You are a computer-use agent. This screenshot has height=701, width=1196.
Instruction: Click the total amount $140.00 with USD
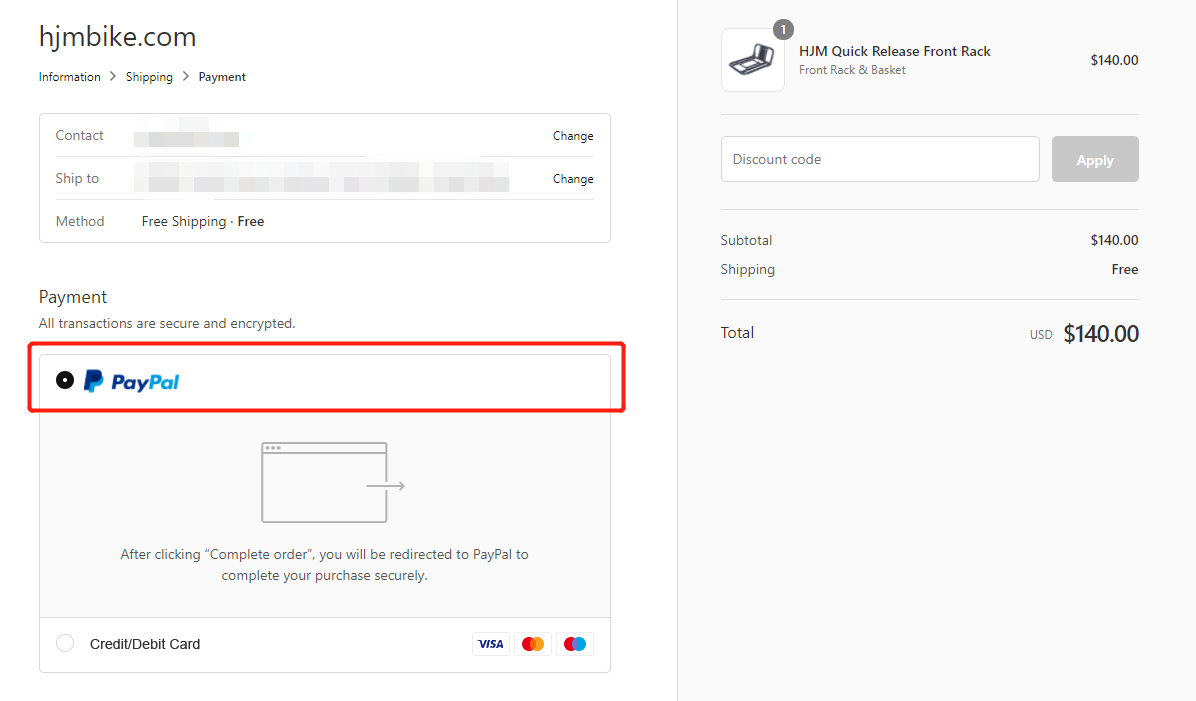(x=1084, y=333)
